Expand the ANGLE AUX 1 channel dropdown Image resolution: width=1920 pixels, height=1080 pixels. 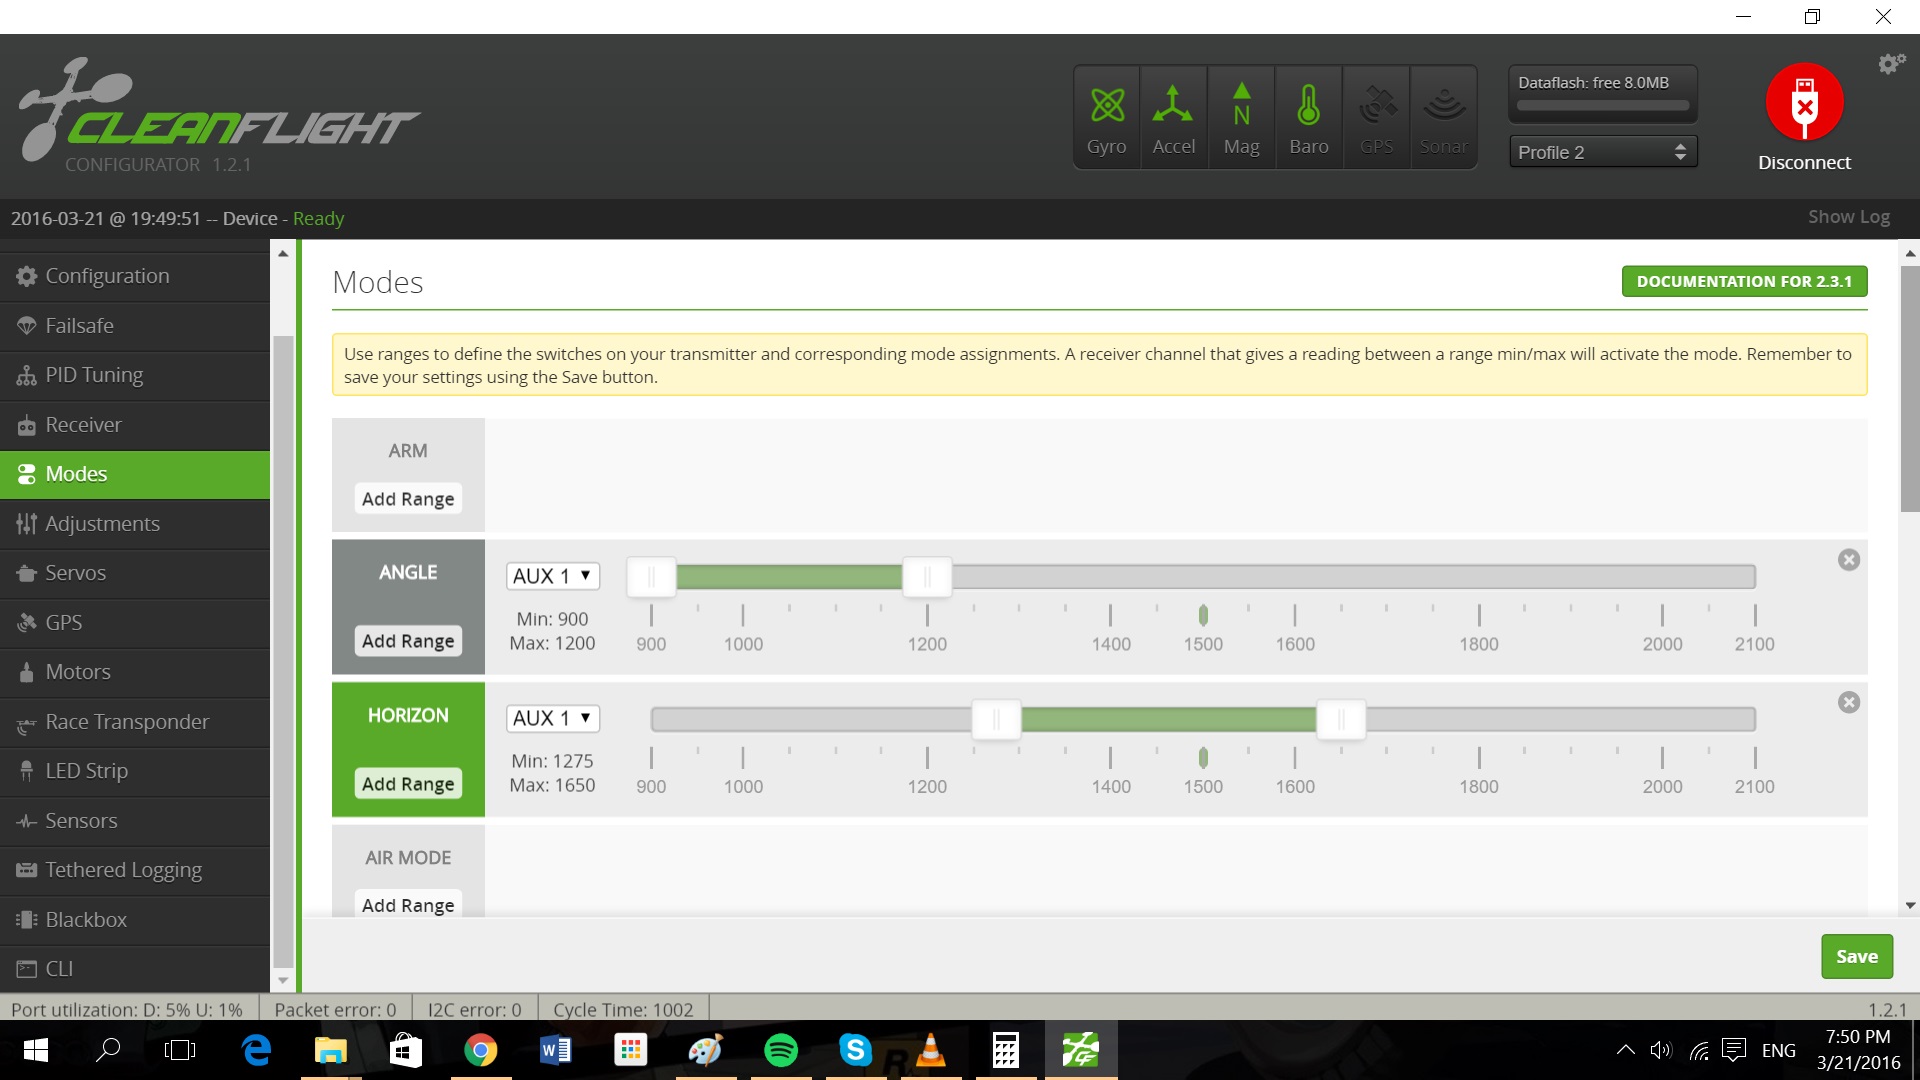[552, 576]
